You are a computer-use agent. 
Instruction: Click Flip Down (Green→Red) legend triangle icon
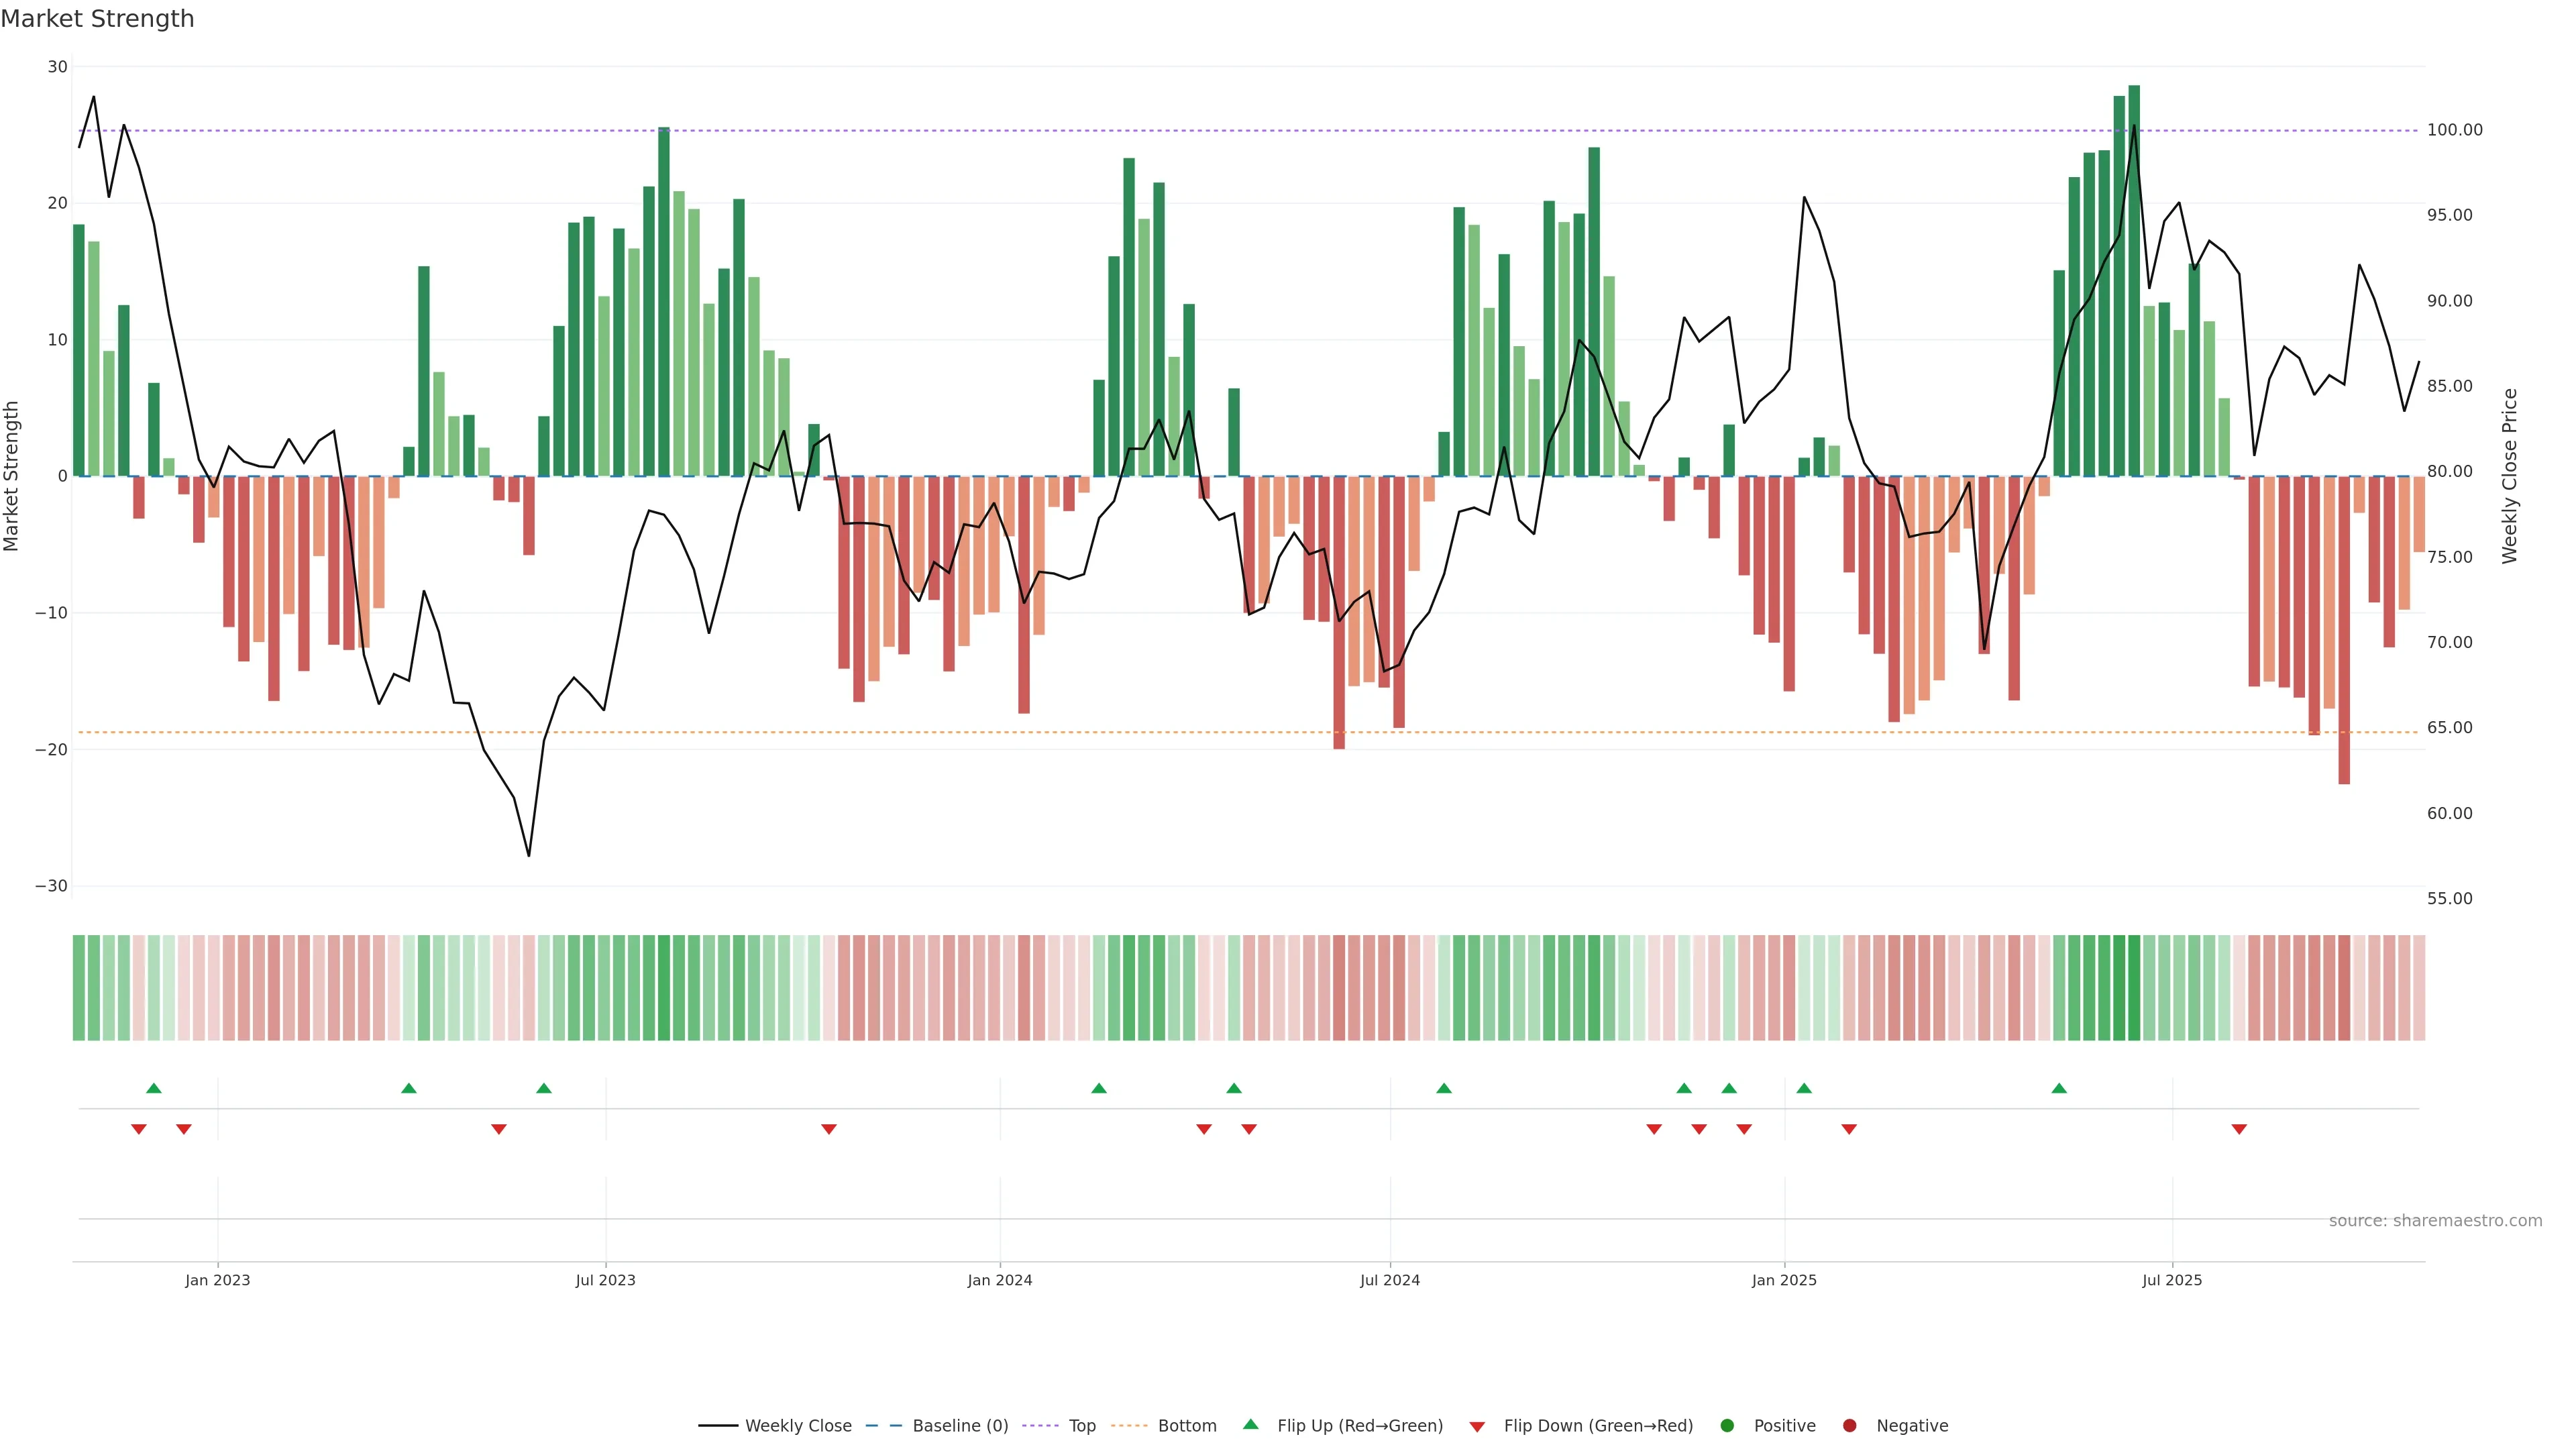tap(1477, 1427)
